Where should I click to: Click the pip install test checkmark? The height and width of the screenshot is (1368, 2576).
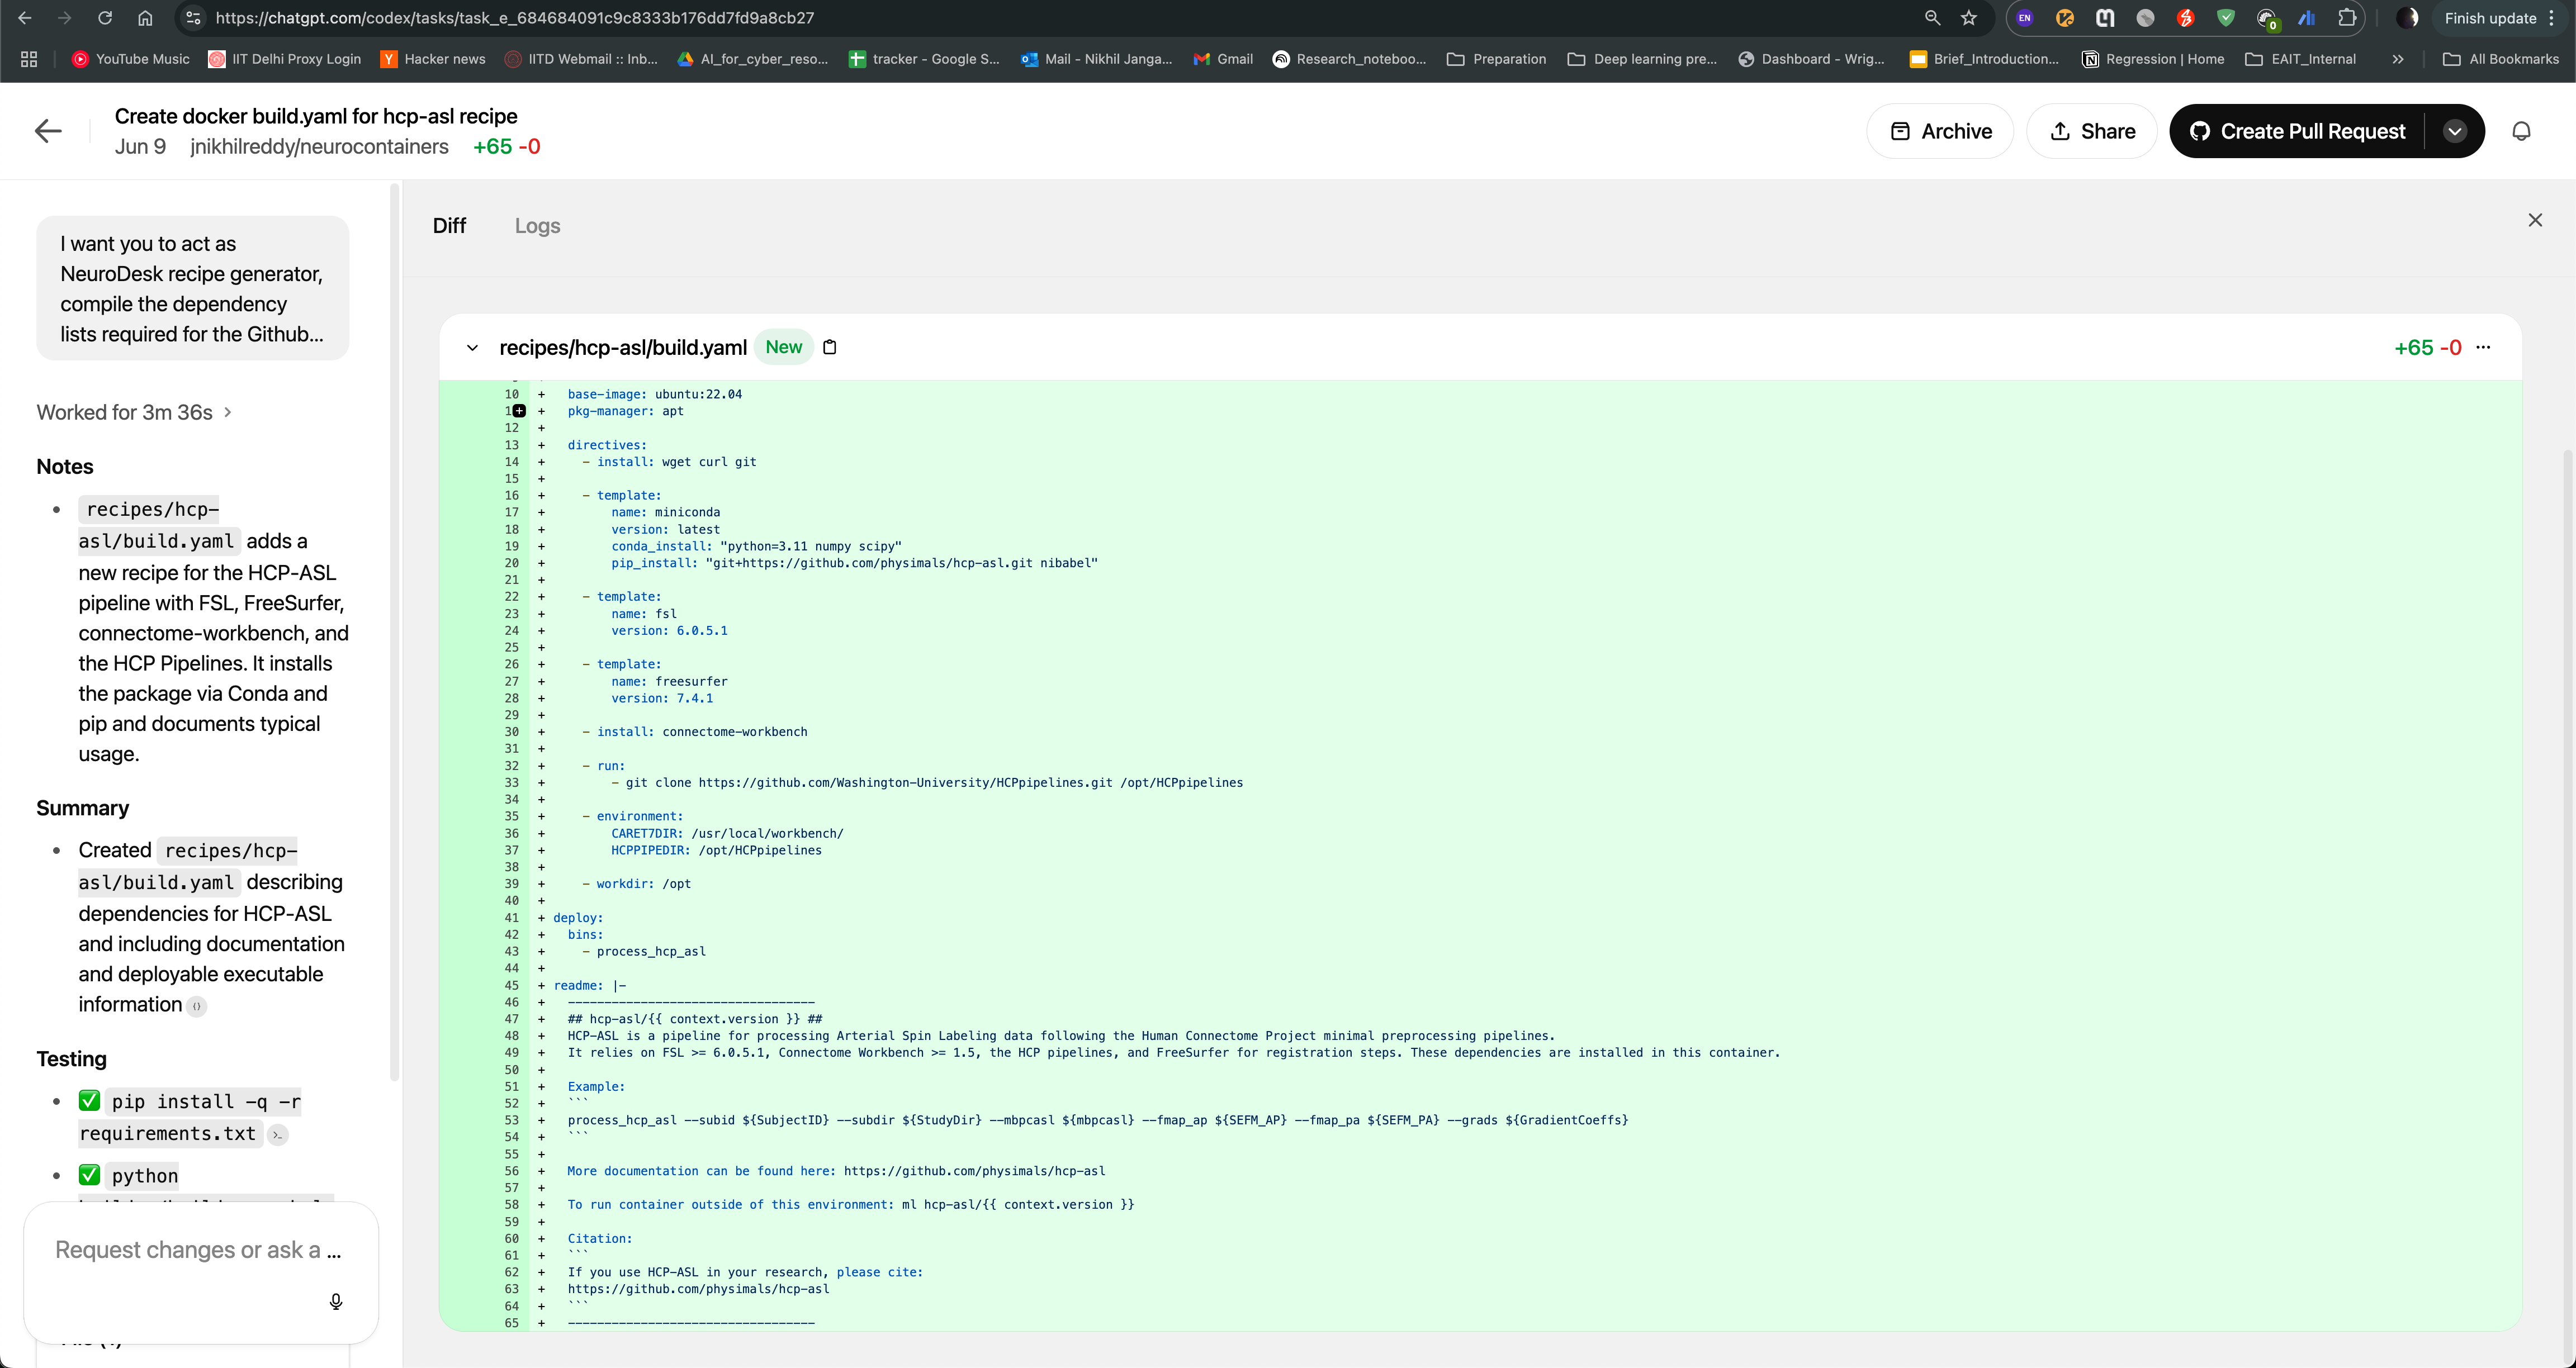88,1100
